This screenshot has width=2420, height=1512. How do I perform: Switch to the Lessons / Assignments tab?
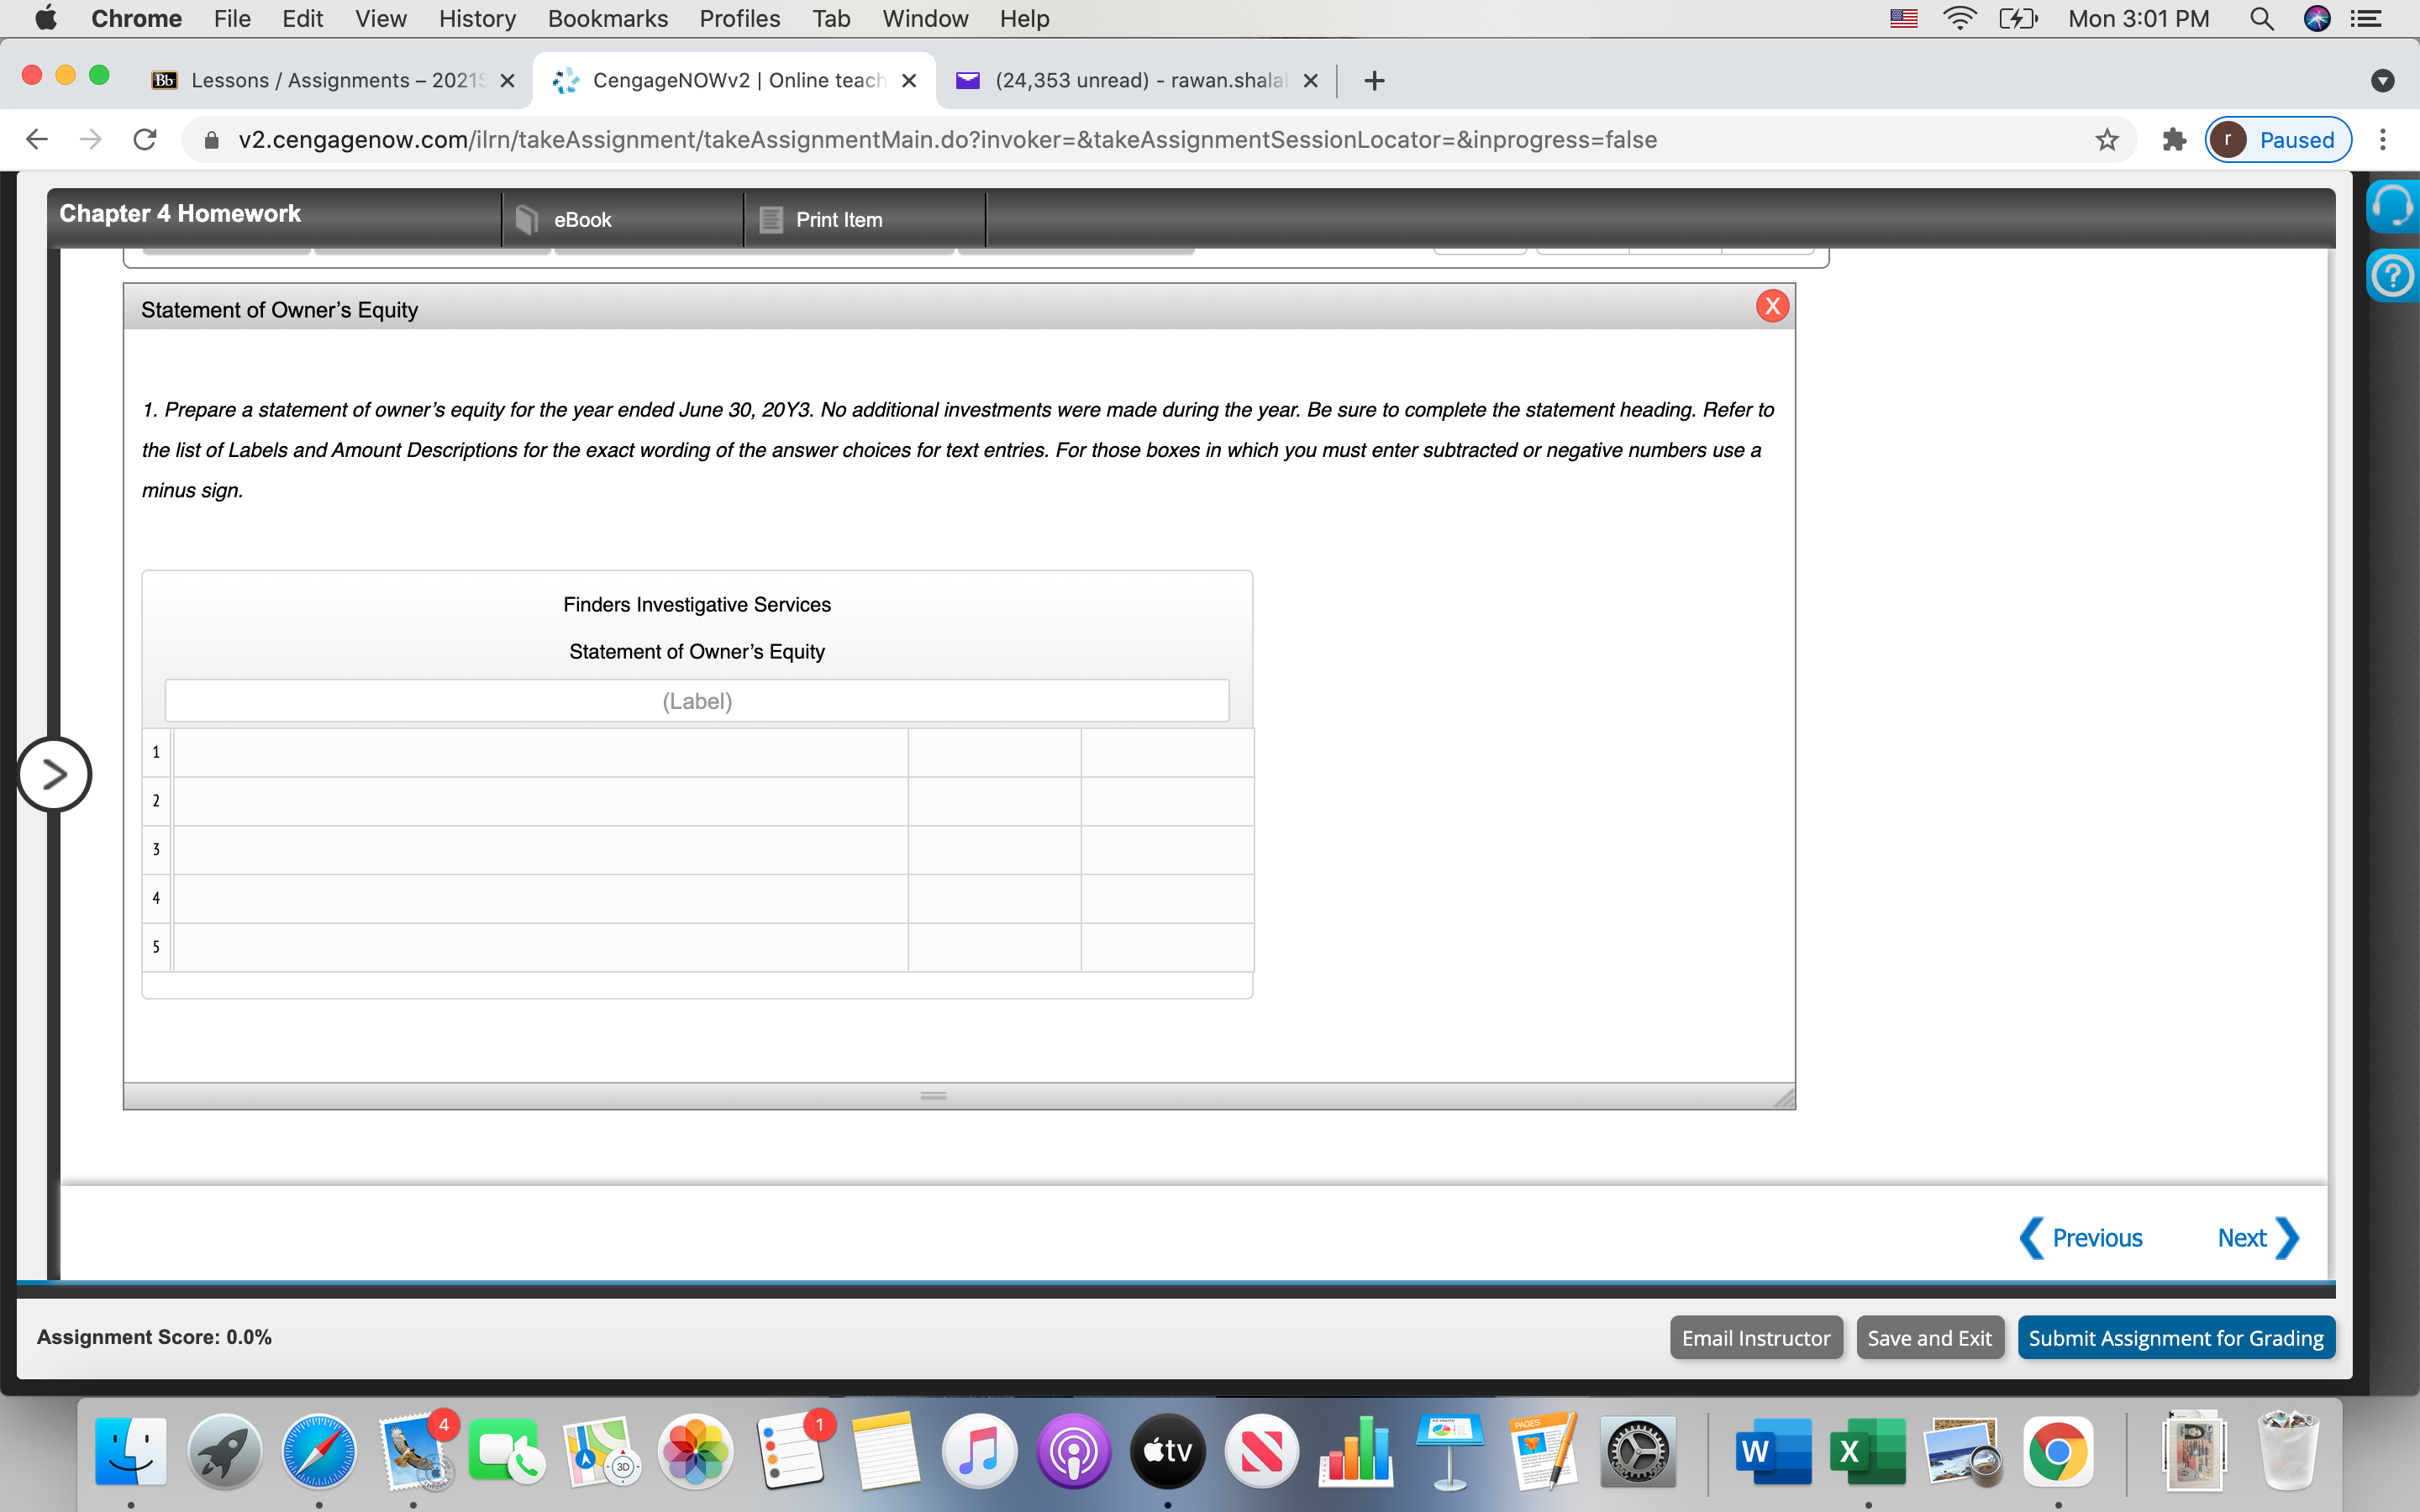(330, 80)
